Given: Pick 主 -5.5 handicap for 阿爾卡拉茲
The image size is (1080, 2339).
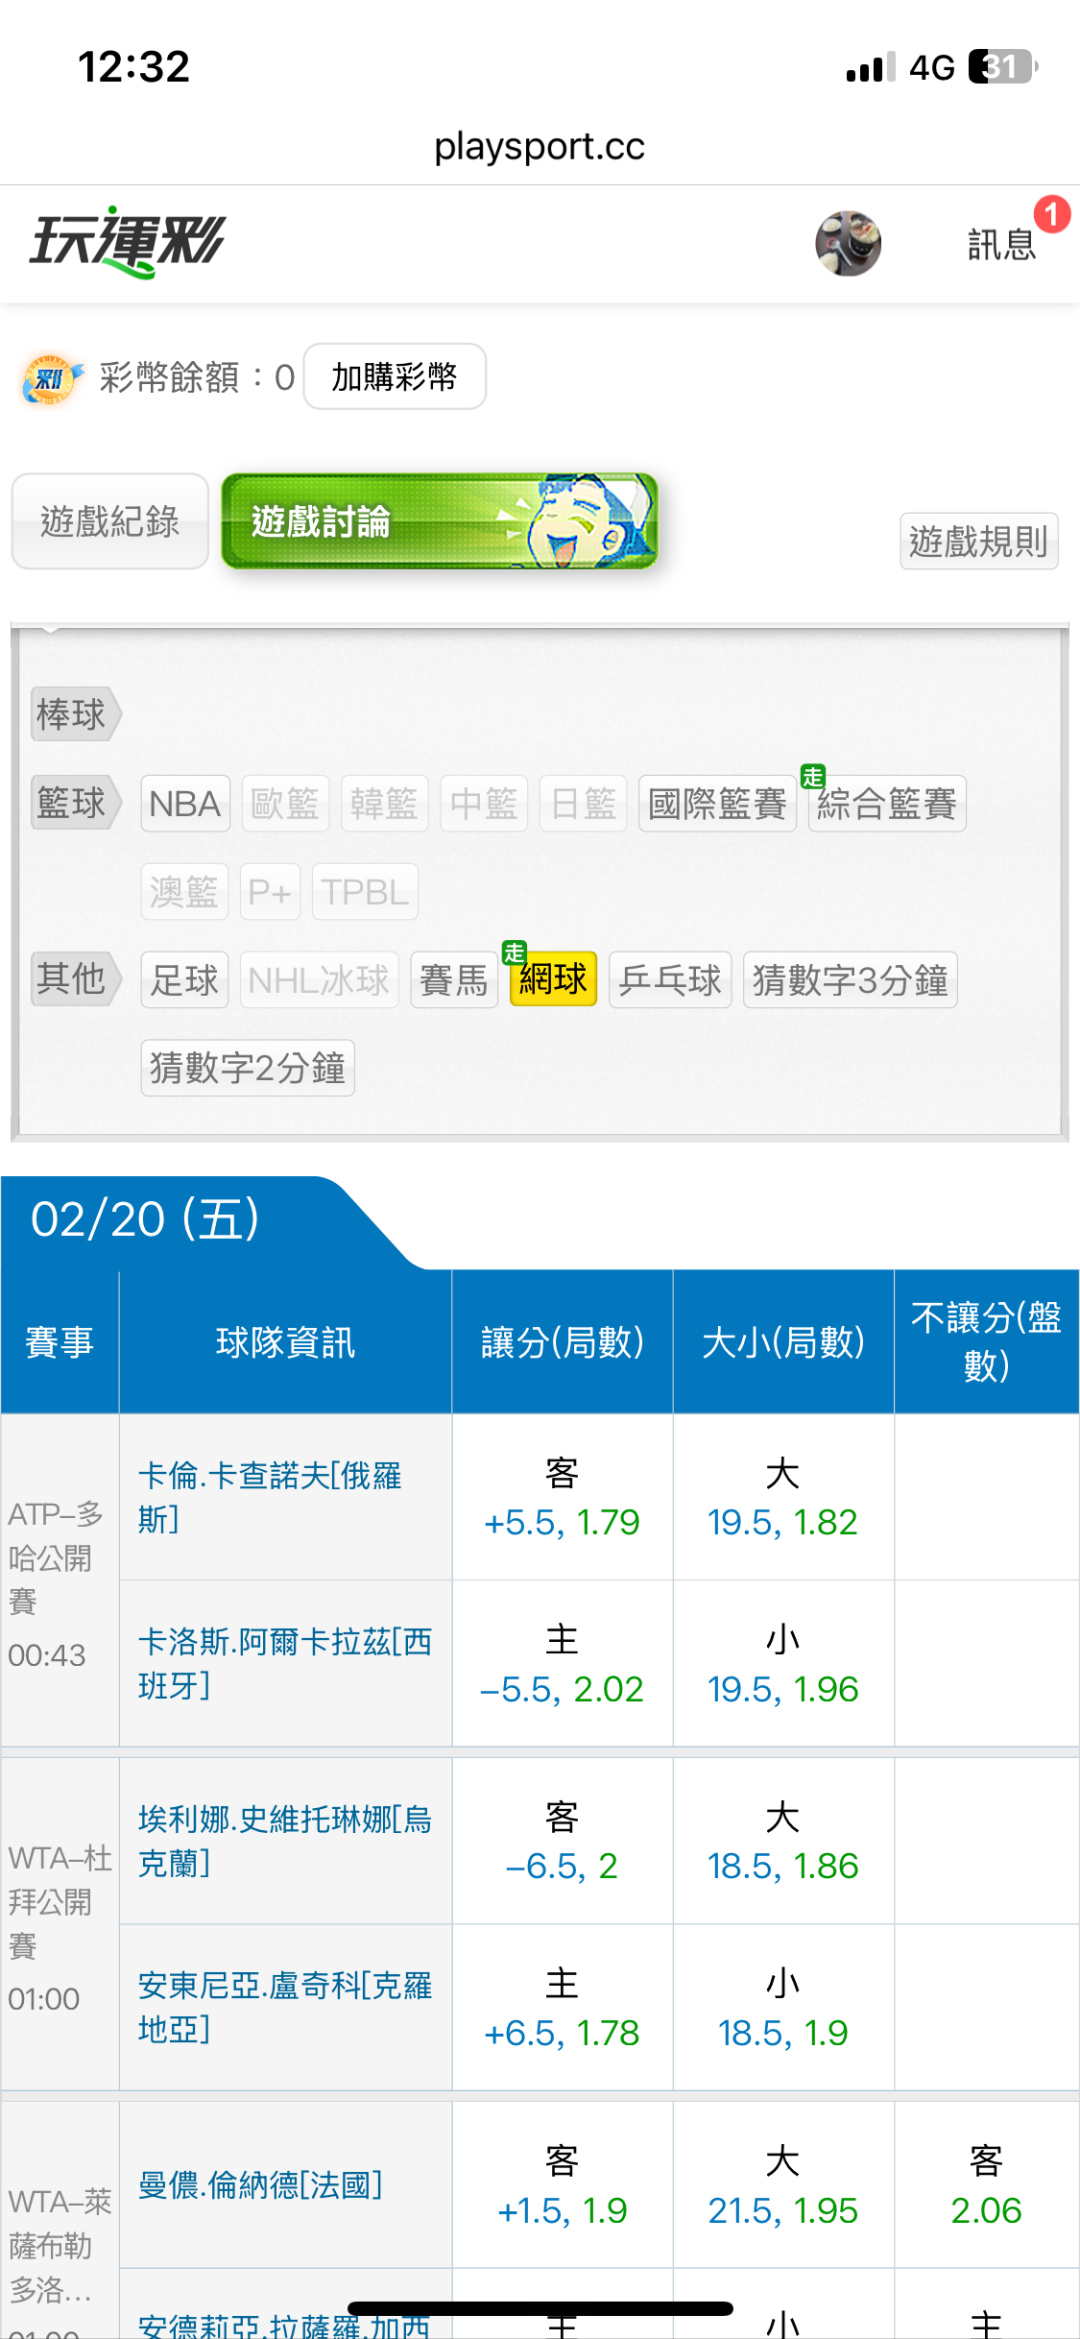Looking at the screenshot, I should [x=562, y=1665].
